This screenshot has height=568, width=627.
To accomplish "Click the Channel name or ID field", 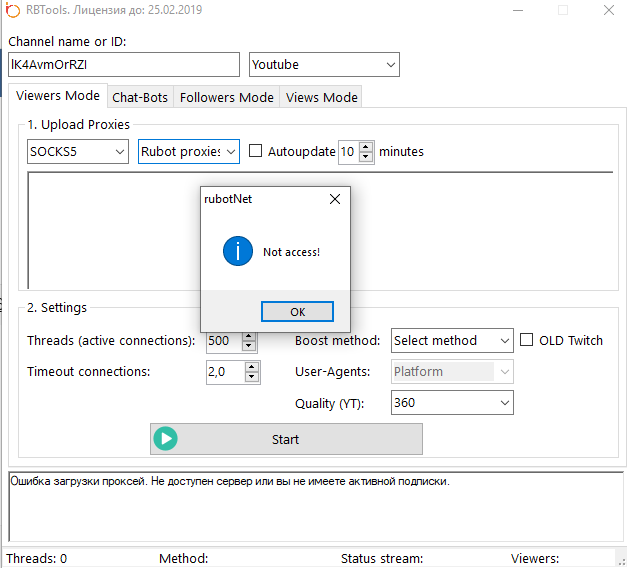I will [x=123, y=65].
